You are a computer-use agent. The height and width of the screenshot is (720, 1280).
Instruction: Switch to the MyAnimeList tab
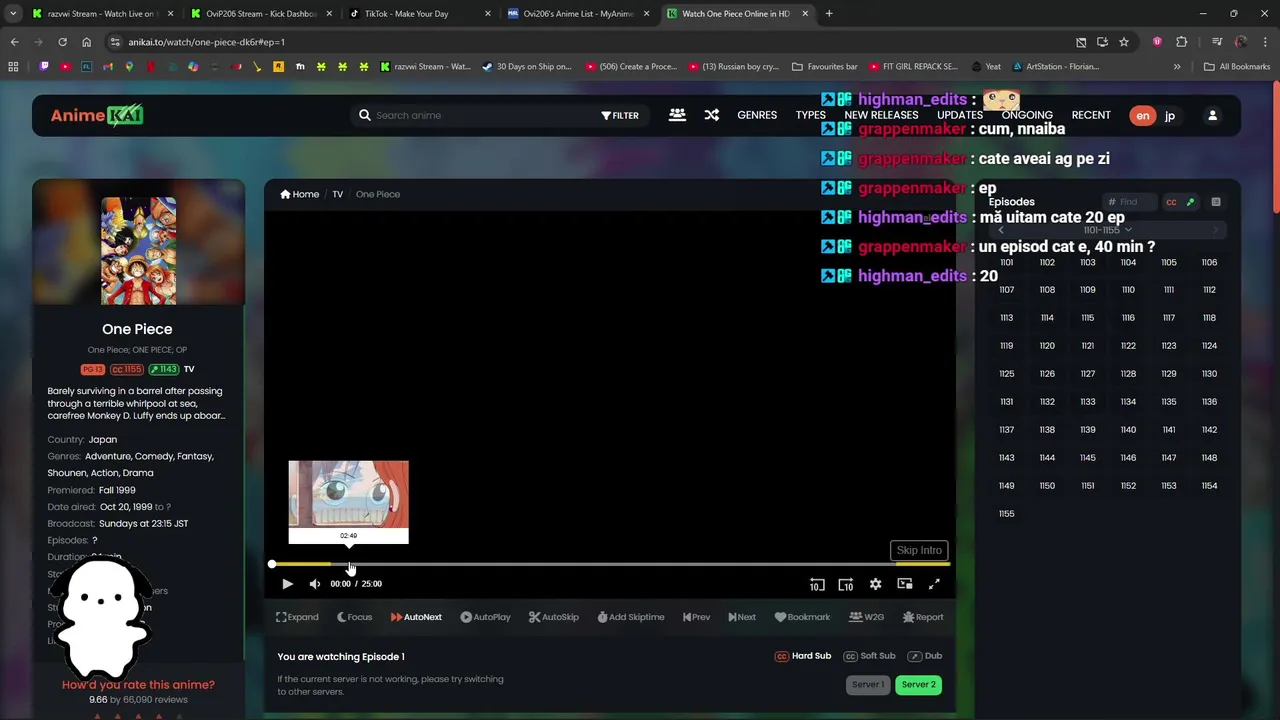tap(577, 14)
